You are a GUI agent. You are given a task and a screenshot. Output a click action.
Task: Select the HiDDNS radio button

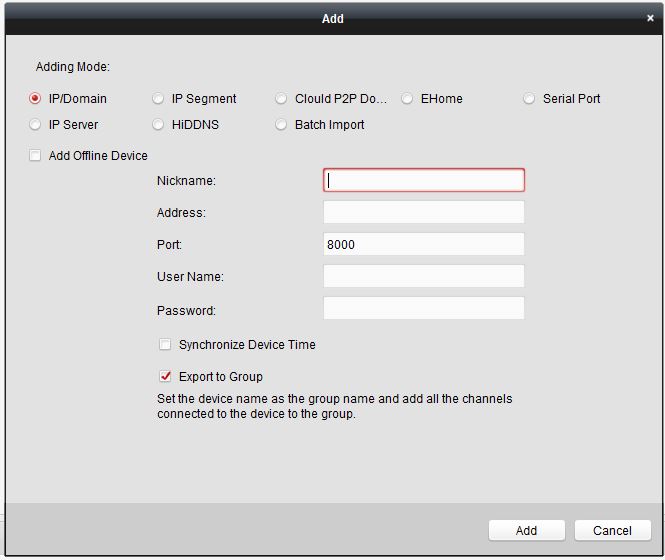pos(159,125)
